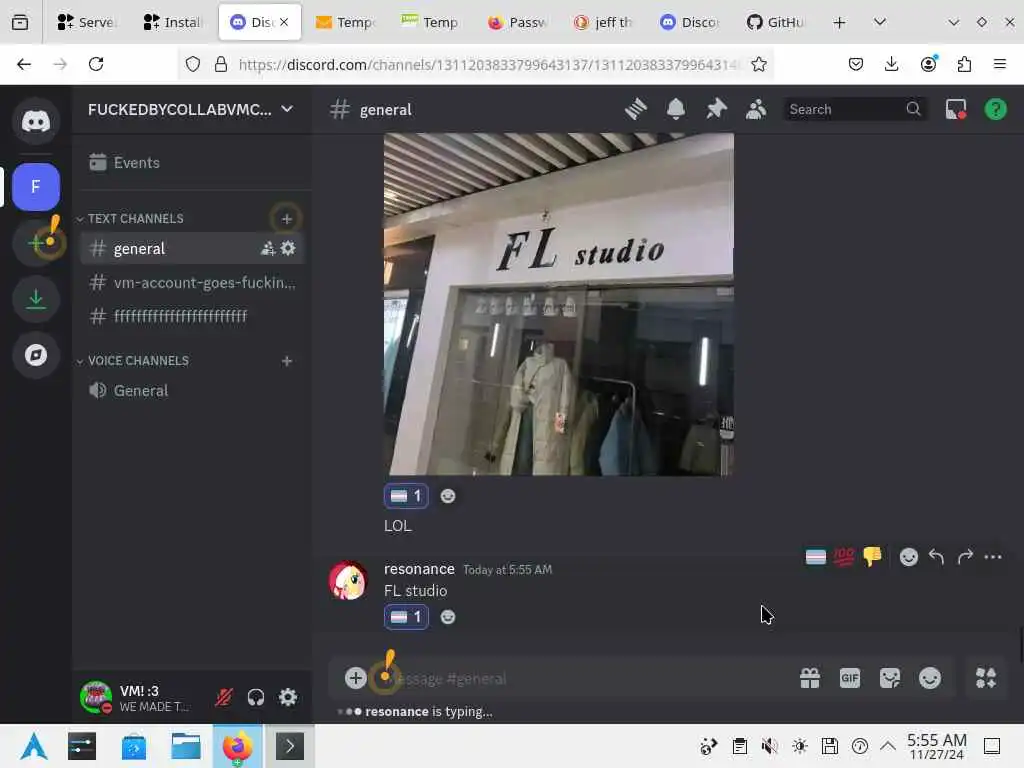Create invite for general channel
The image size is (1024, 768).
pos(268,248)
